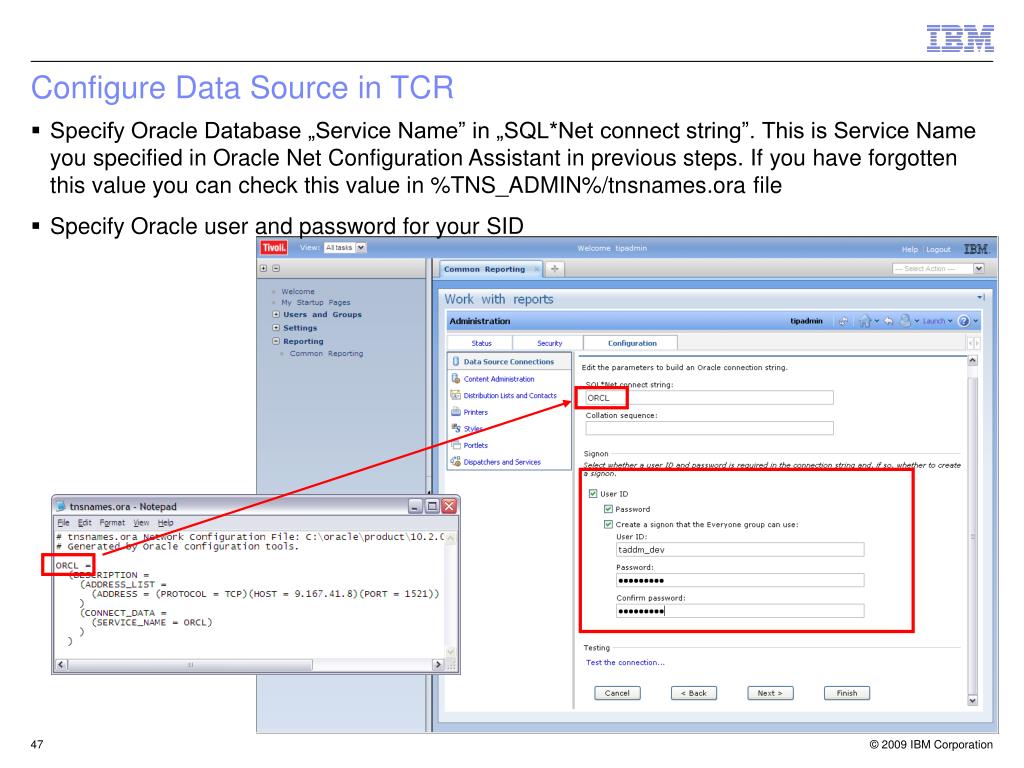Expand the Settings tree node
Image resolution: width=1024 pixels, height=768 pixels.
(x=276, y=328)
